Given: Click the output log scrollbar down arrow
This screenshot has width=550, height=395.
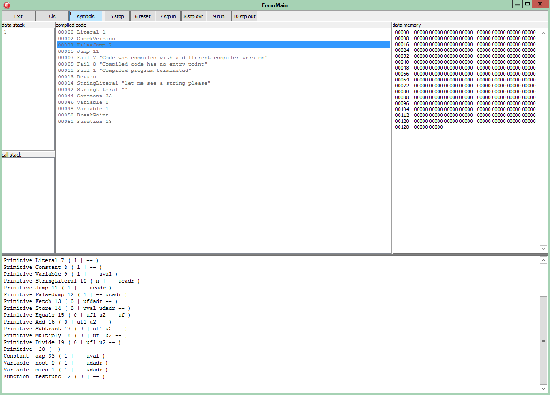Looking at the screenshot, I should point(543,389).
